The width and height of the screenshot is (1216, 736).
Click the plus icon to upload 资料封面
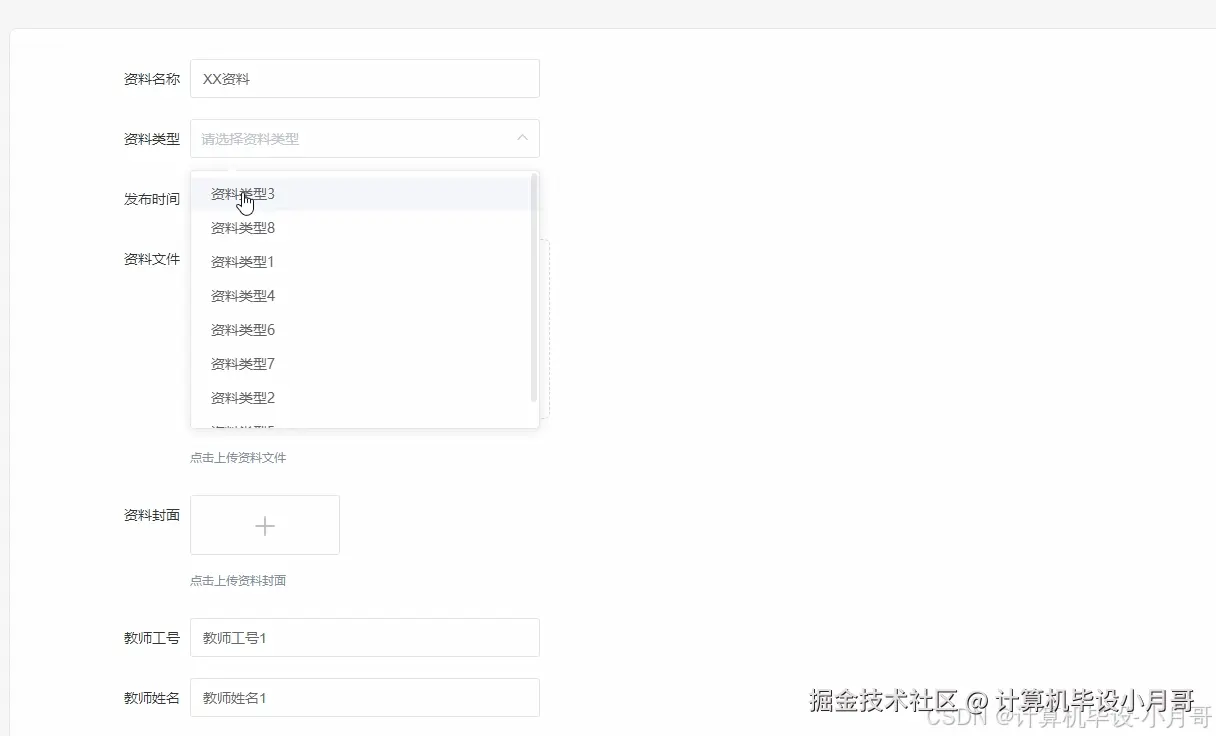264,524
